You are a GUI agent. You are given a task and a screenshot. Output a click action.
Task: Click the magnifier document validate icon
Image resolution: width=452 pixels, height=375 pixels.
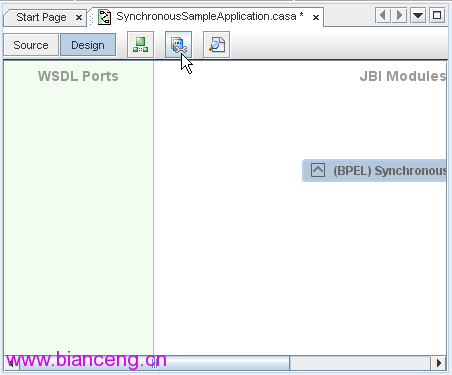[216, 45]
